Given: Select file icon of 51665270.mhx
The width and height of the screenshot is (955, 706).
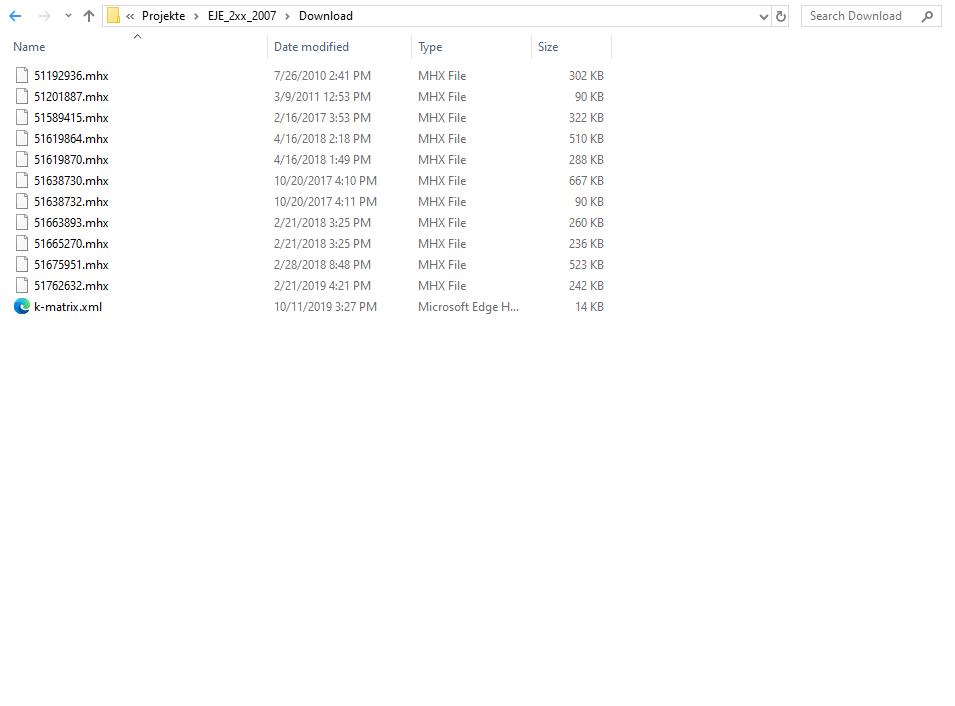Looking at the screenshot, I should tap(22, 244).
